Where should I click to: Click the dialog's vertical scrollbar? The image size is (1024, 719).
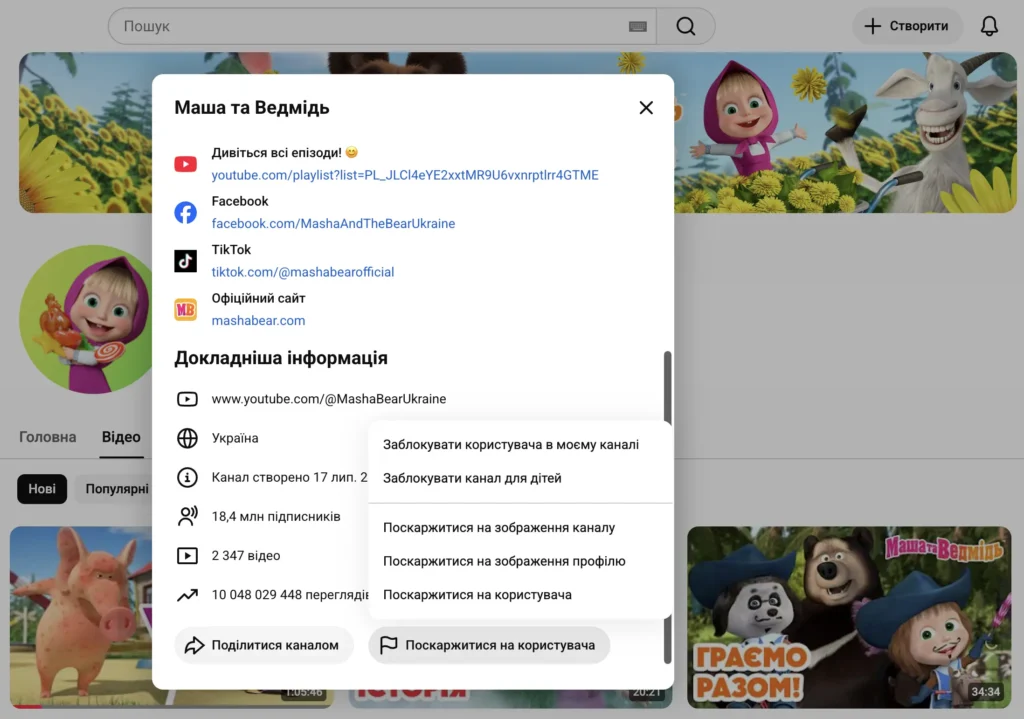667,385
